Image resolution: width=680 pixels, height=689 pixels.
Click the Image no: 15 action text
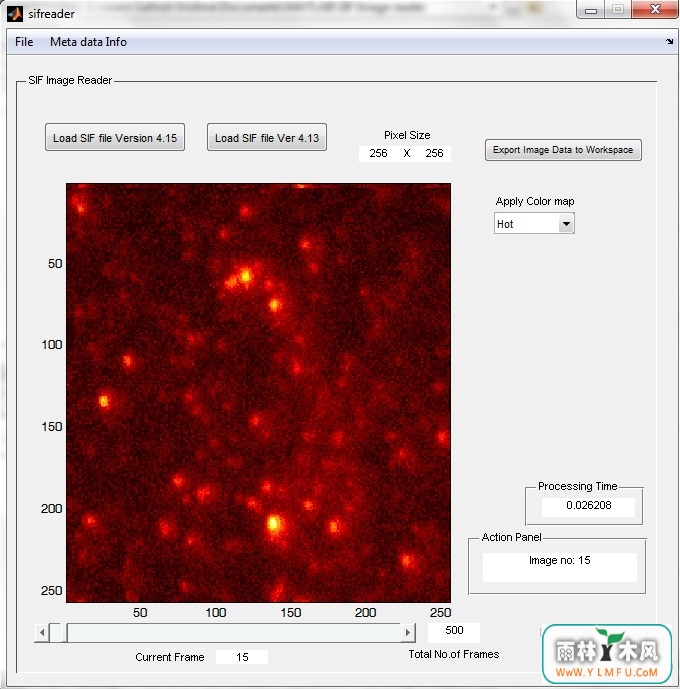click(560, 561)
